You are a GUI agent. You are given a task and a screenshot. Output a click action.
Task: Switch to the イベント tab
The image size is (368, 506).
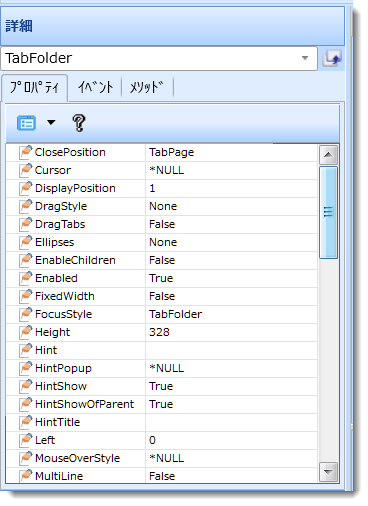[95, 88]
